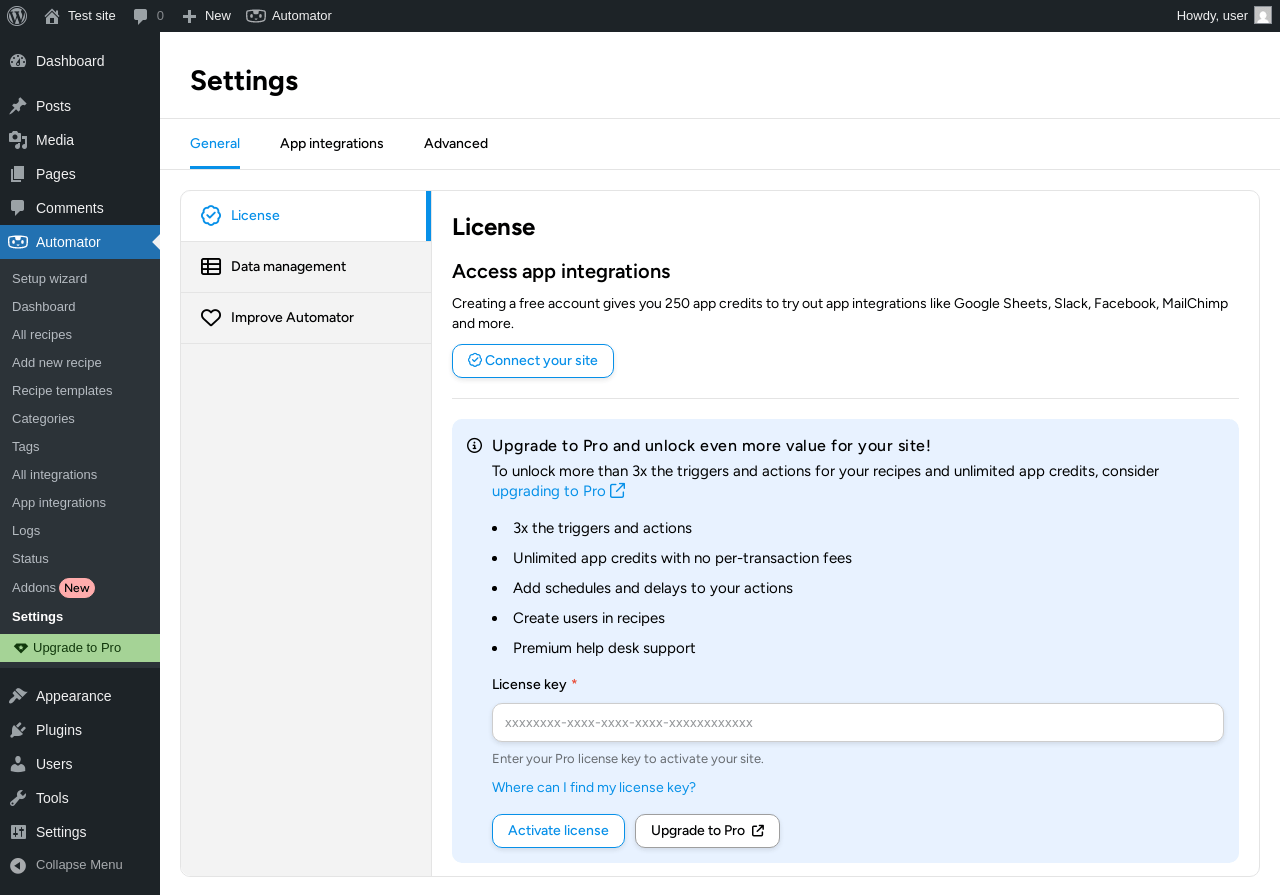1280x895 pixels.
Task: Switch to the Advanced tab
Action: coord(456,143)
